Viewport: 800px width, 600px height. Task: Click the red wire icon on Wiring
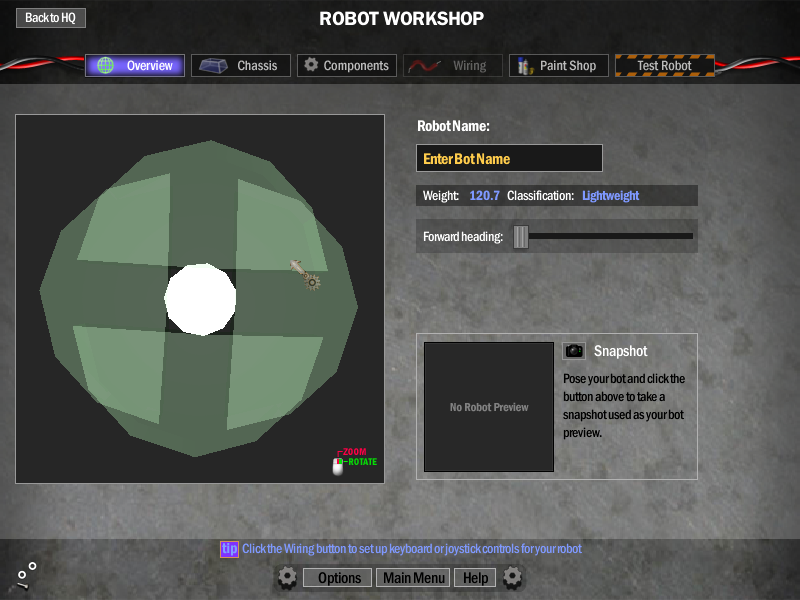[424, 66]
